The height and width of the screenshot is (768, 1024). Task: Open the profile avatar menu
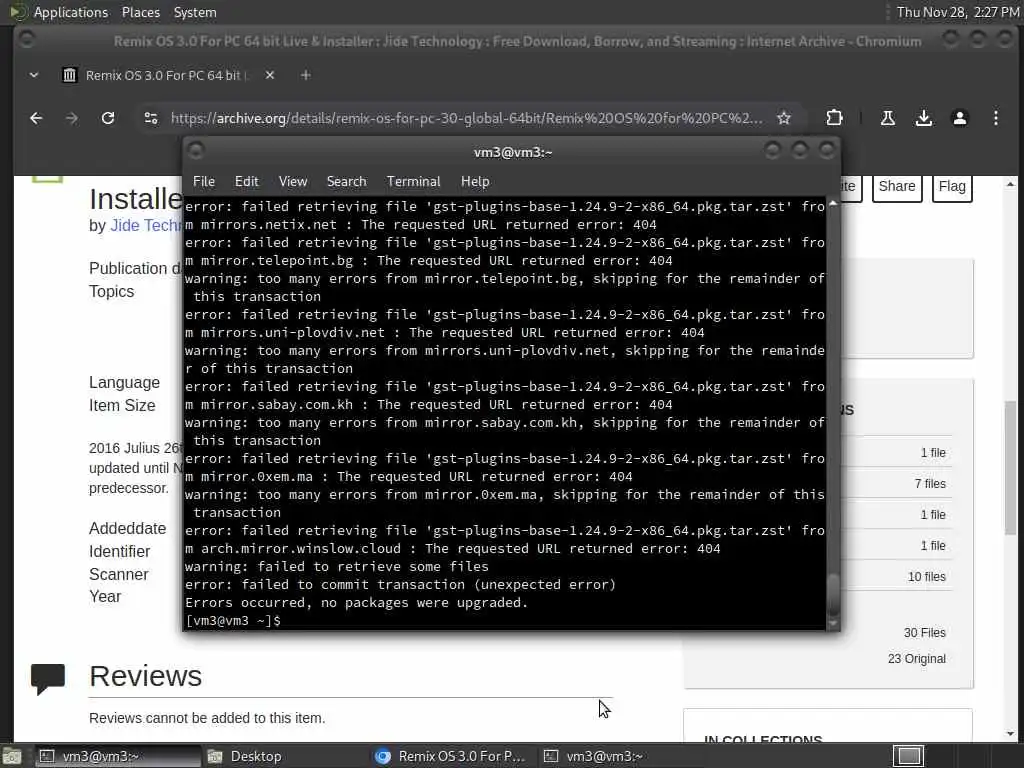click(x=959, y=118)
